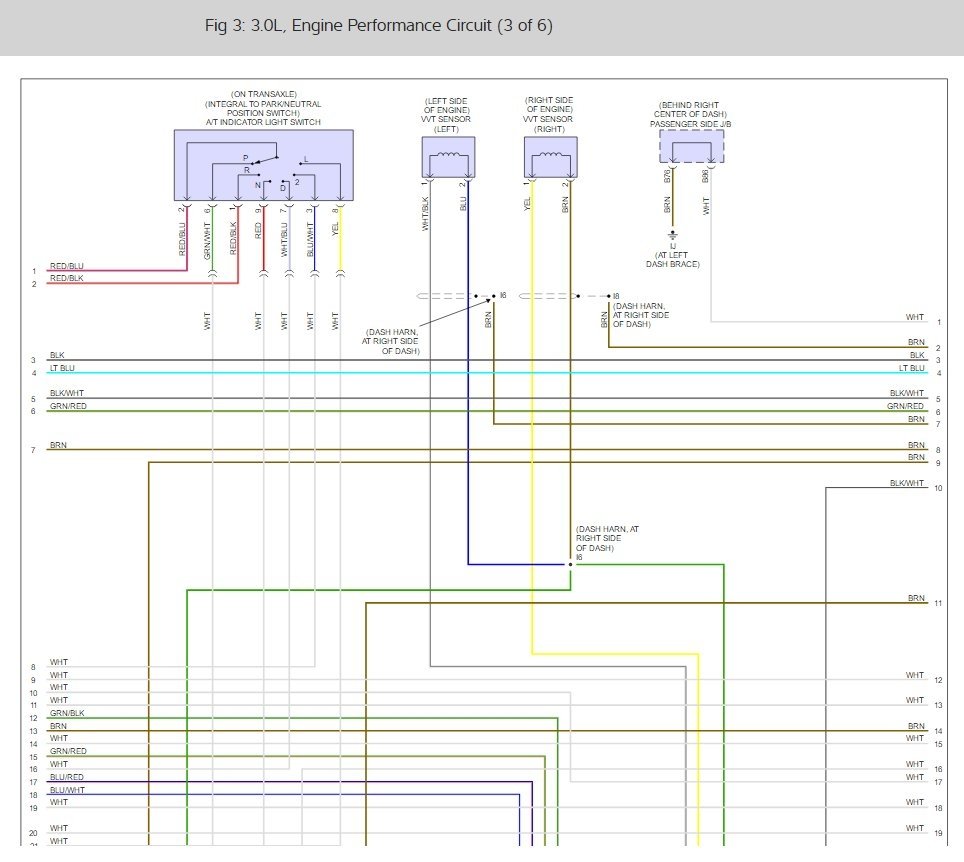Click the GRN/RED label at left row 15

[x=68, y=751]
